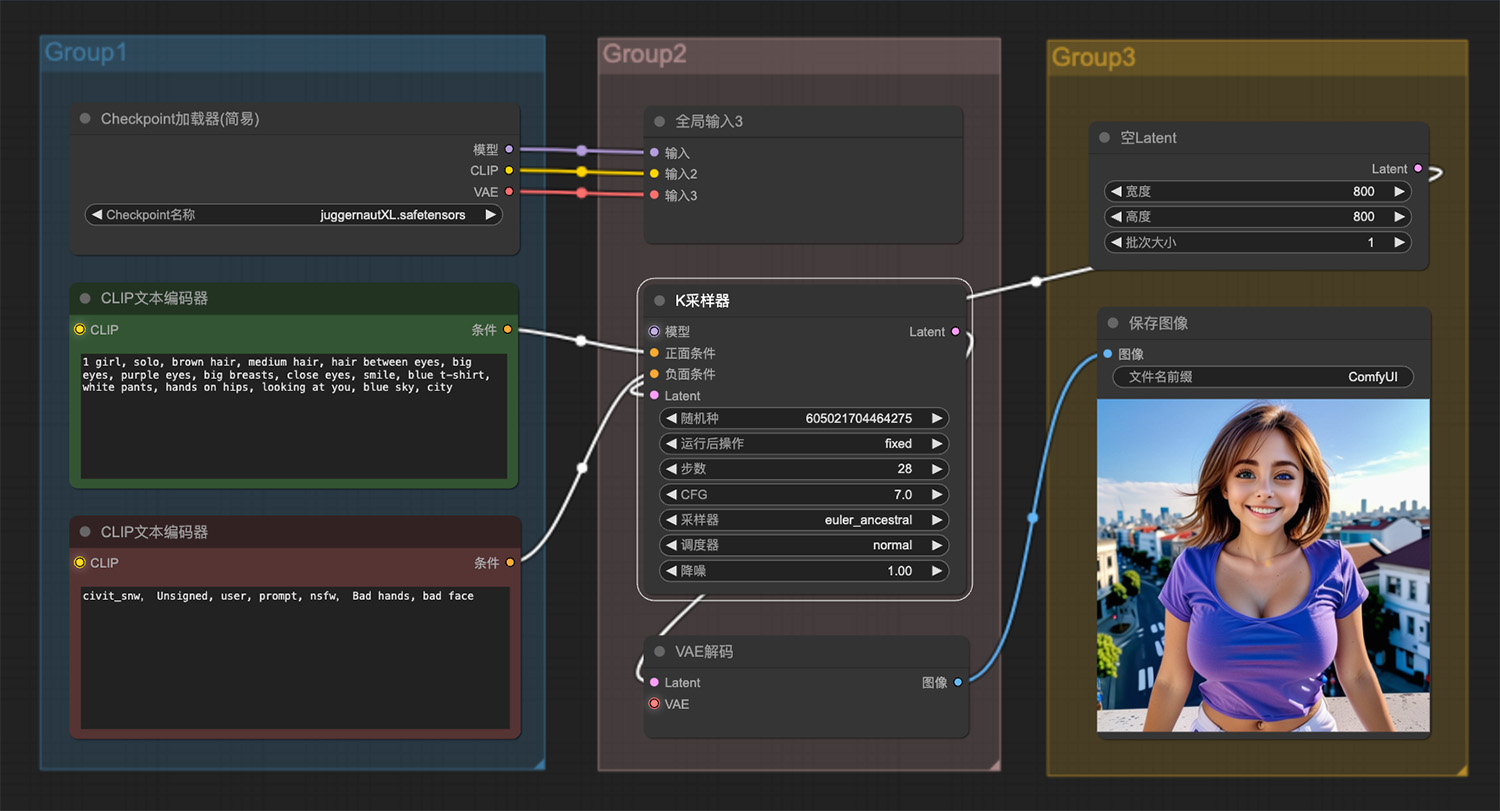Click the negative prompt text box with 'civit_snw'
This screenshot has width=1500, height=811.
[x=295, y=658]
